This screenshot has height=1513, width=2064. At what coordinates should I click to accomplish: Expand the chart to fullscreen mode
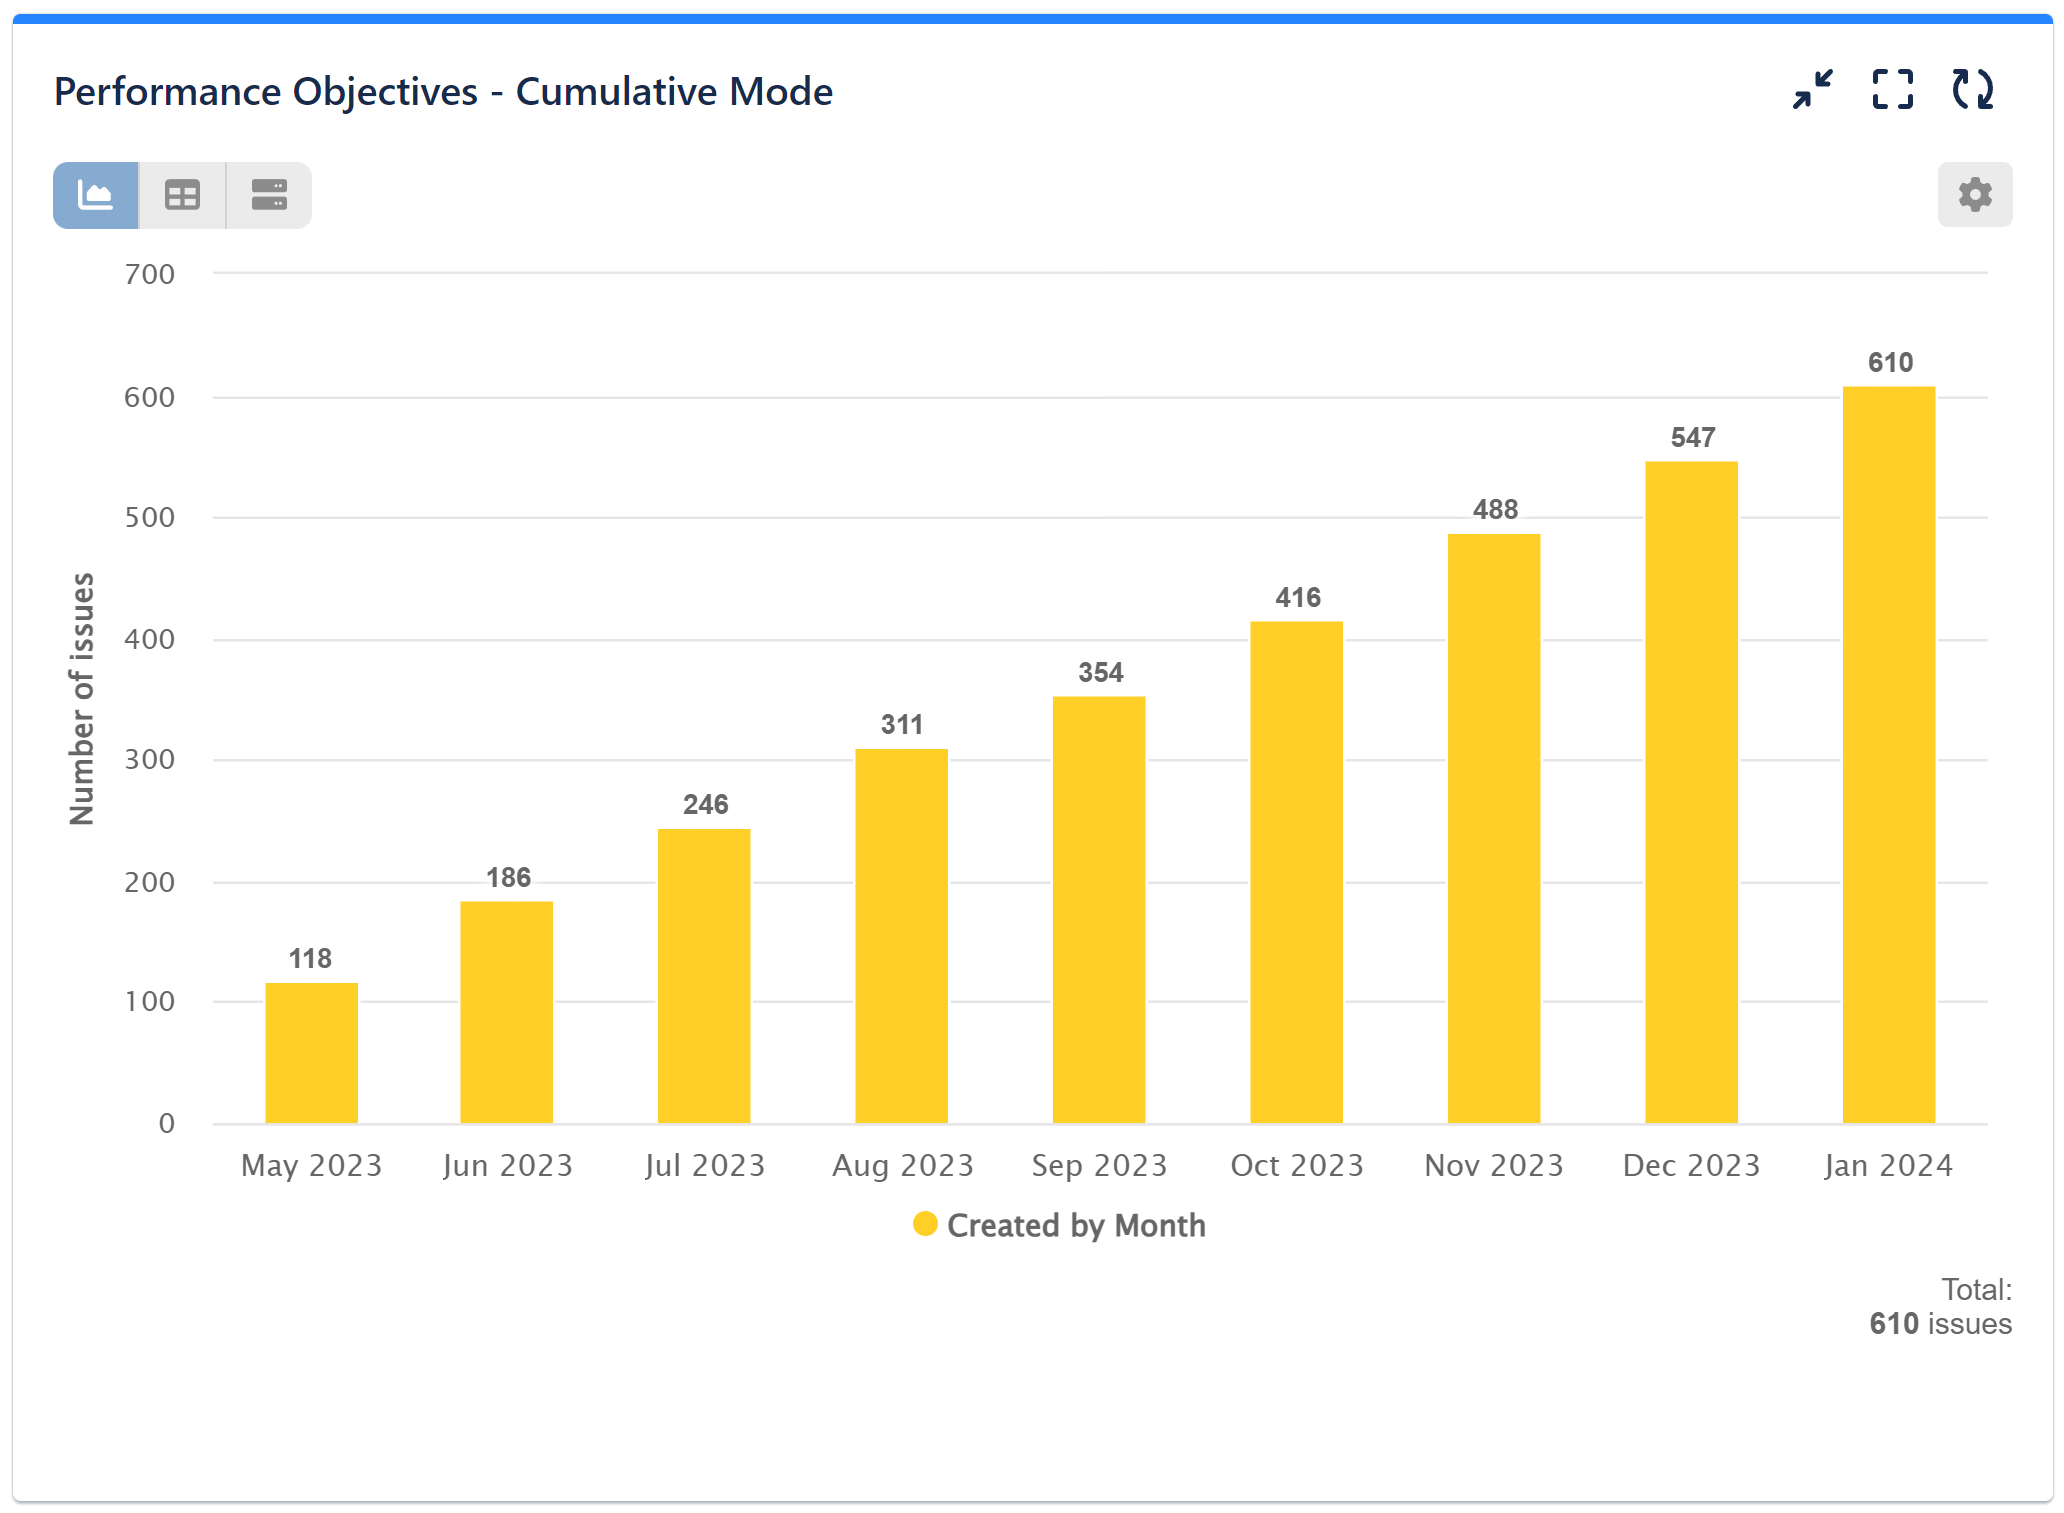[x=1893, y=90]
